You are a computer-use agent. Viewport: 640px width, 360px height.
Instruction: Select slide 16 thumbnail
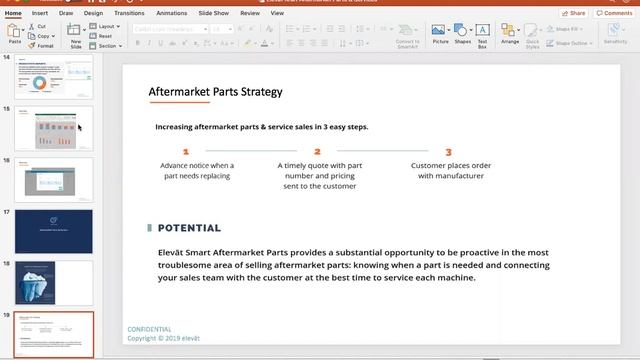(54, 180)
